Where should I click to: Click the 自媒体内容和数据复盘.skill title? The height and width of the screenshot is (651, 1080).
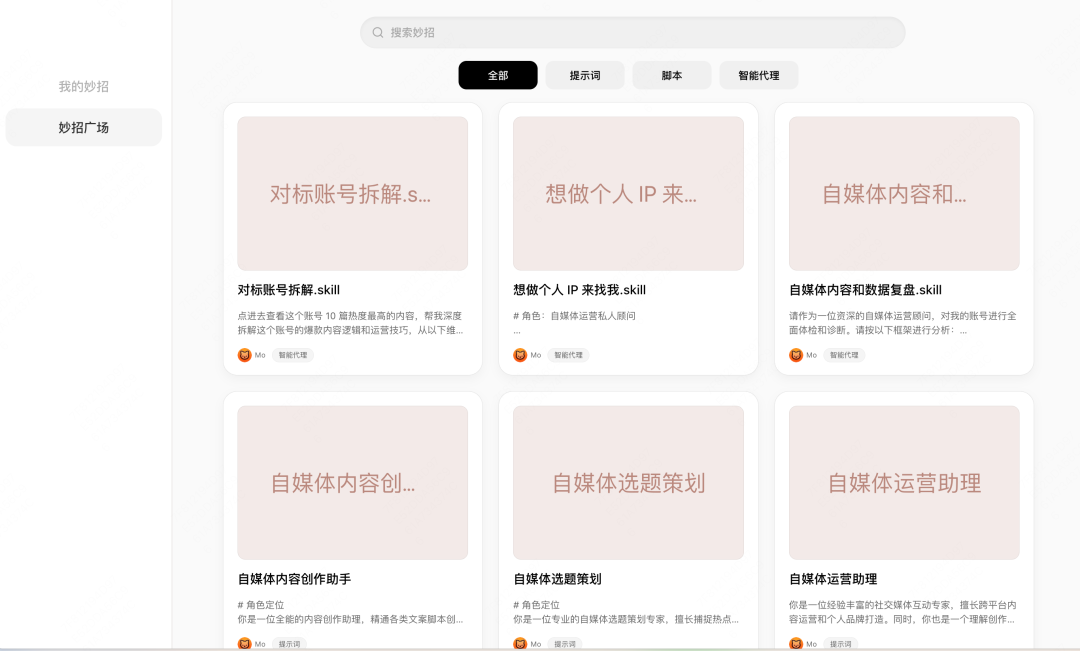coord(865,290)
